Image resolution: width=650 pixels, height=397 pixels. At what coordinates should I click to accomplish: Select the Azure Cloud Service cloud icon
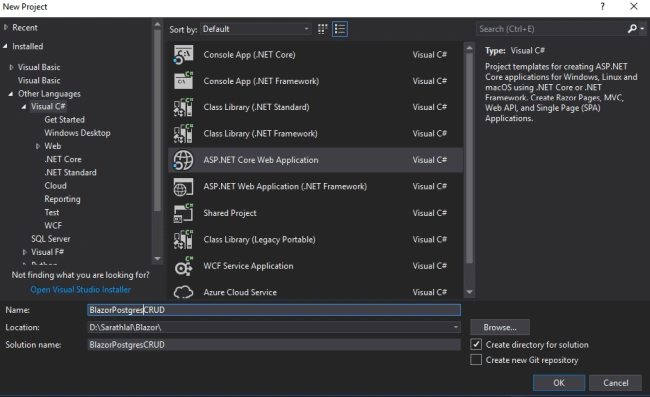(183, 292)
